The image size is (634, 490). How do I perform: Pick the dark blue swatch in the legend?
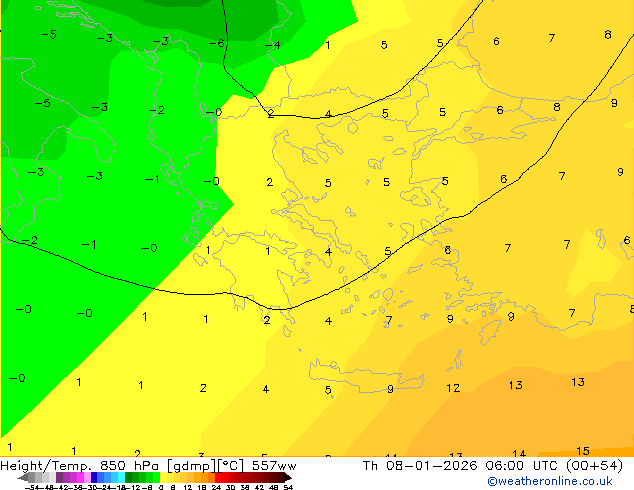(x=94, y=478)
